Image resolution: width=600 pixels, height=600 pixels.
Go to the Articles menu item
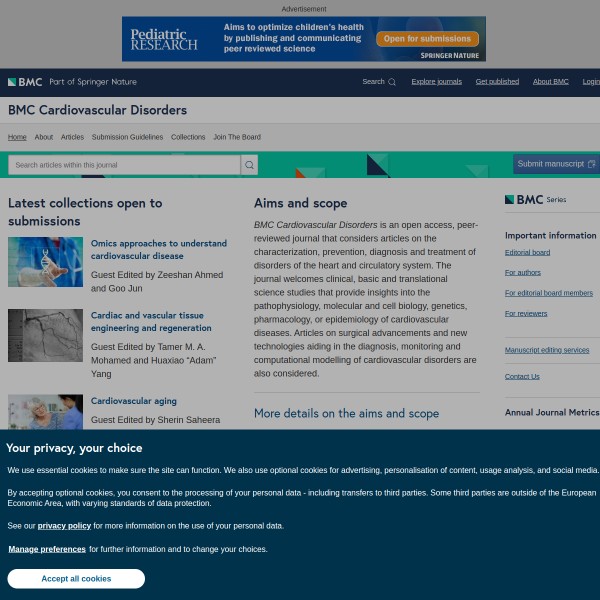click(72, 137)
